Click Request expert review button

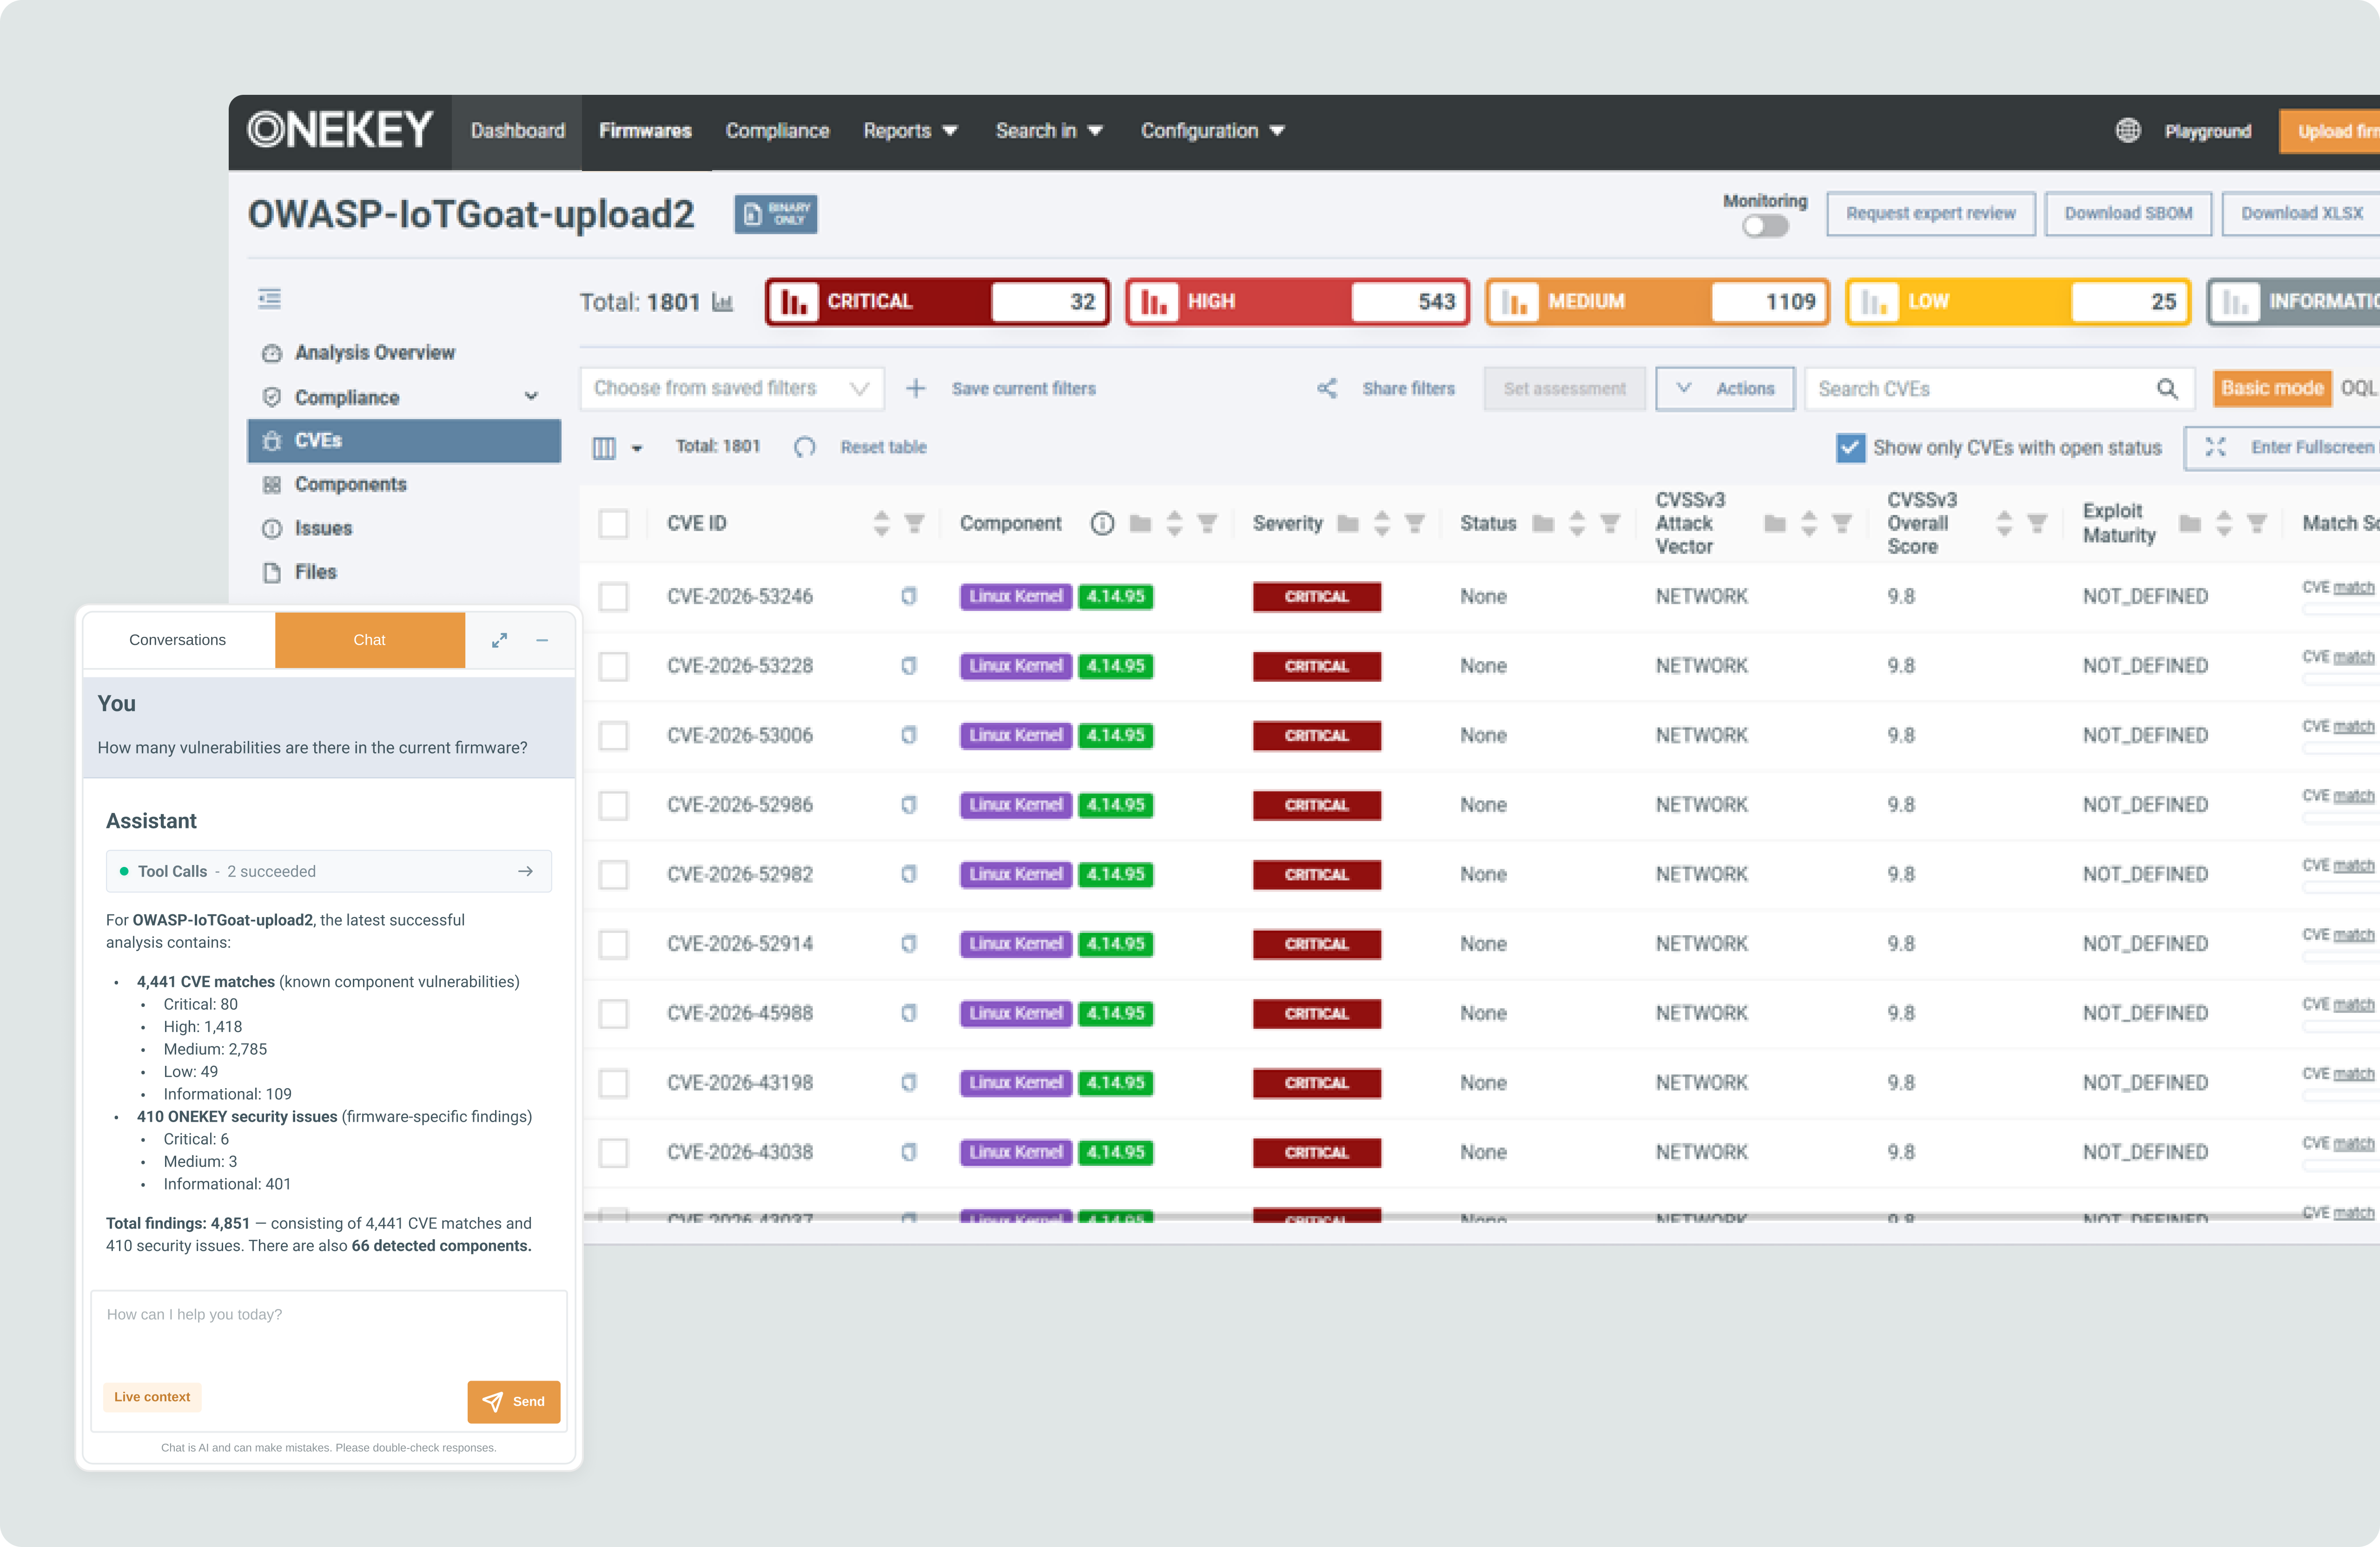click(x=1930, y=214)
